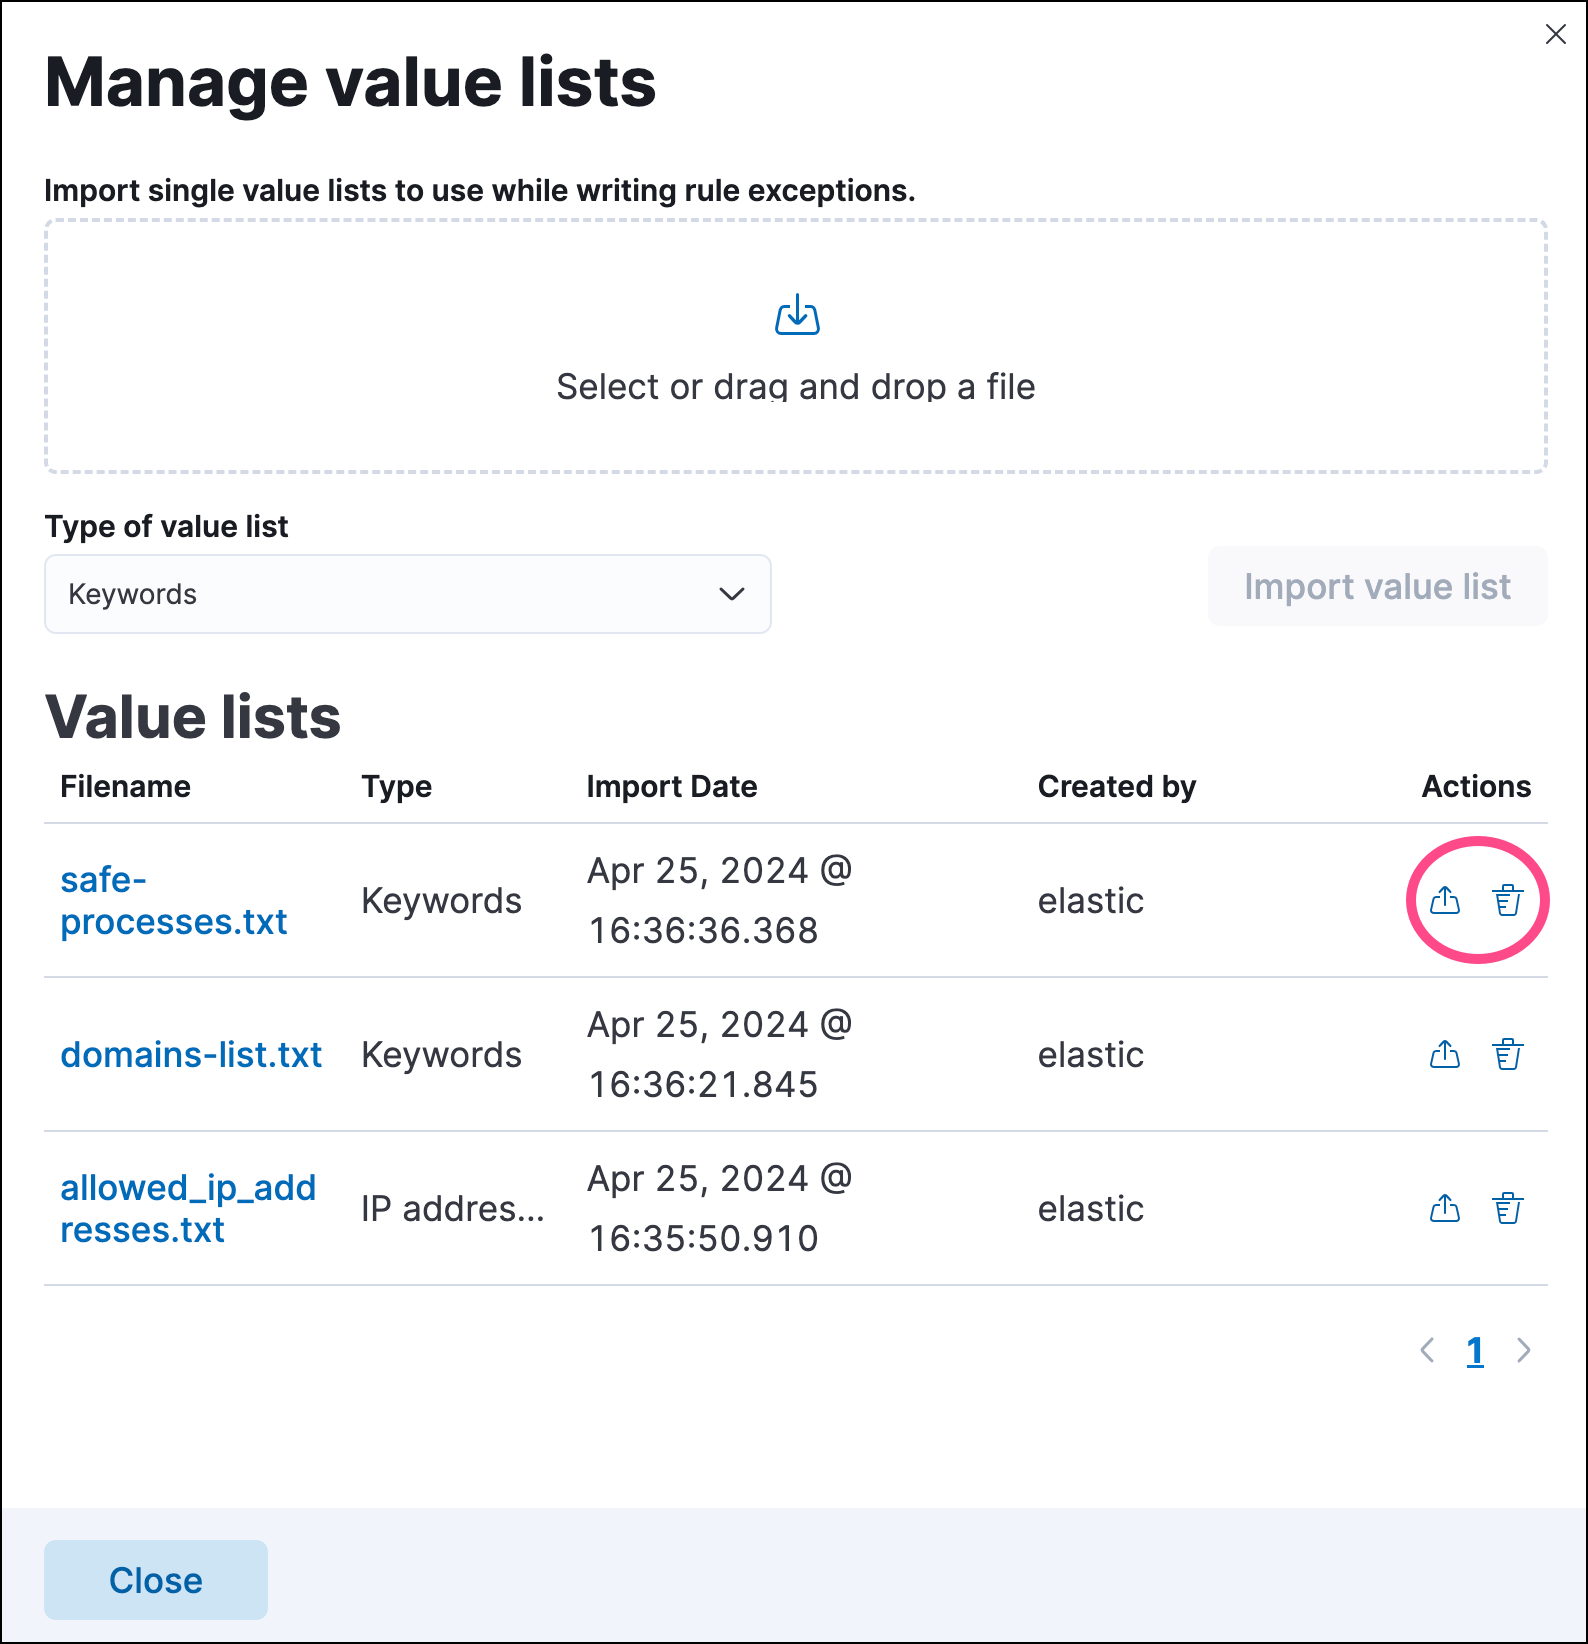
Task: Open the allowed_ip_addresses.txt file link
Action: coord(187,1209)
